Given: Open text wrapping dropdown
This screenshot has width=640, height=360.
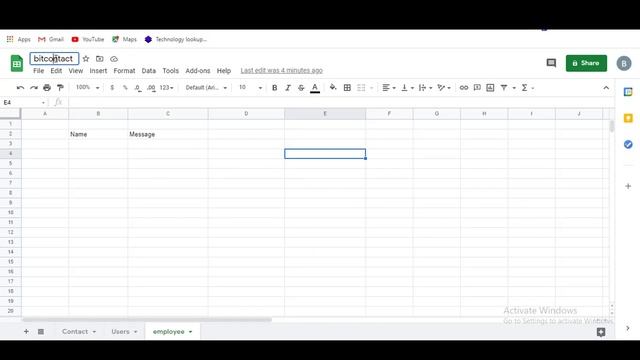Looking at the screenshot, I should [x=425, y=88].
